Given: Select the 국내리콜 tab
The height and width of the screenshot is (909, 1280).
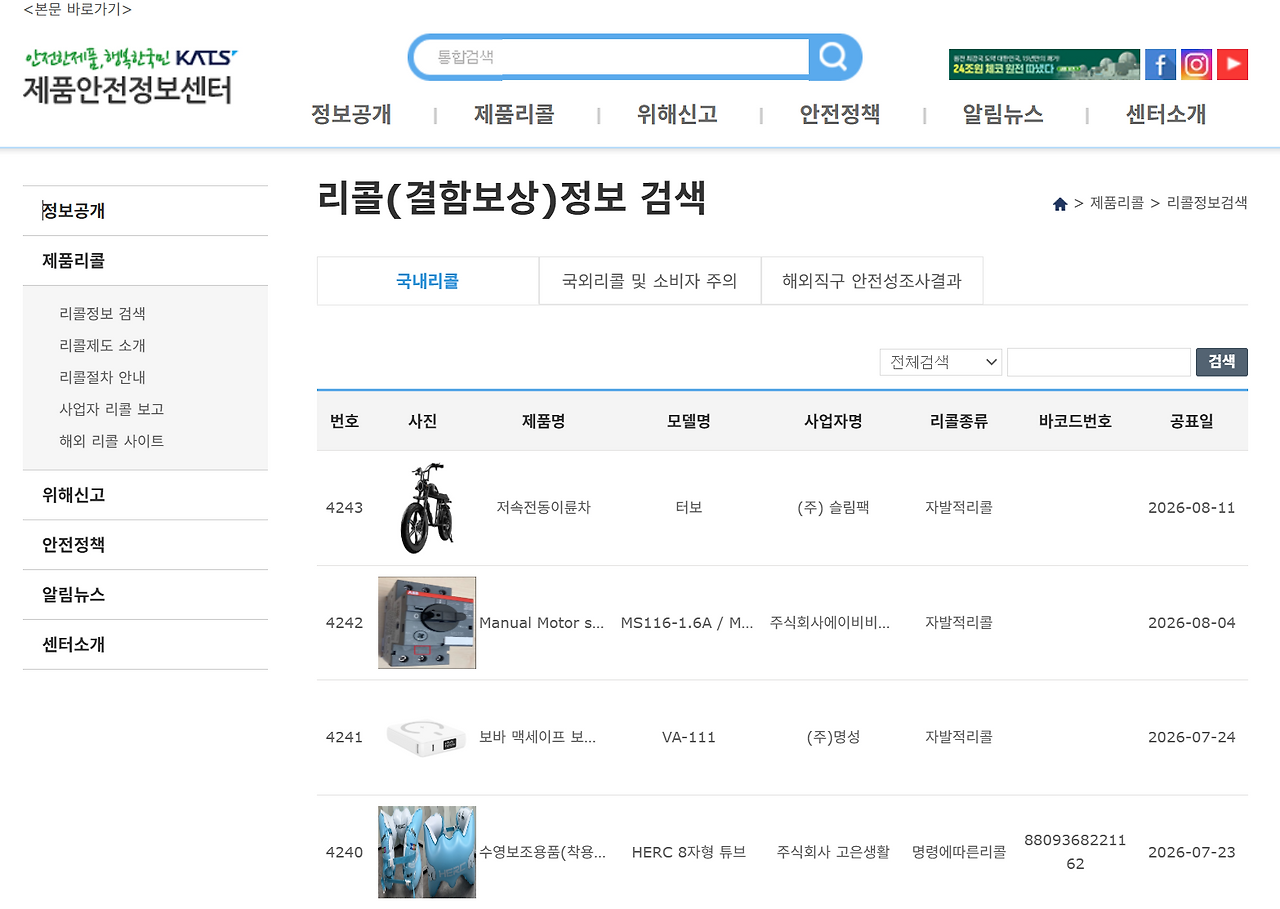Looking at the screenshot, I should click(428, 281).
